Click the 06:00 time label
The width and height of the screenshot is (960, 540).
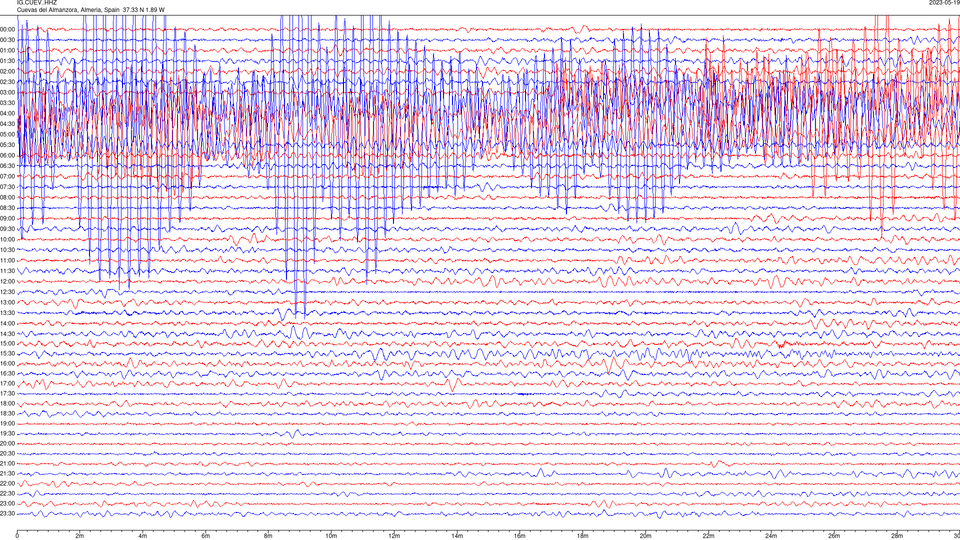click(x=7, y=156)
